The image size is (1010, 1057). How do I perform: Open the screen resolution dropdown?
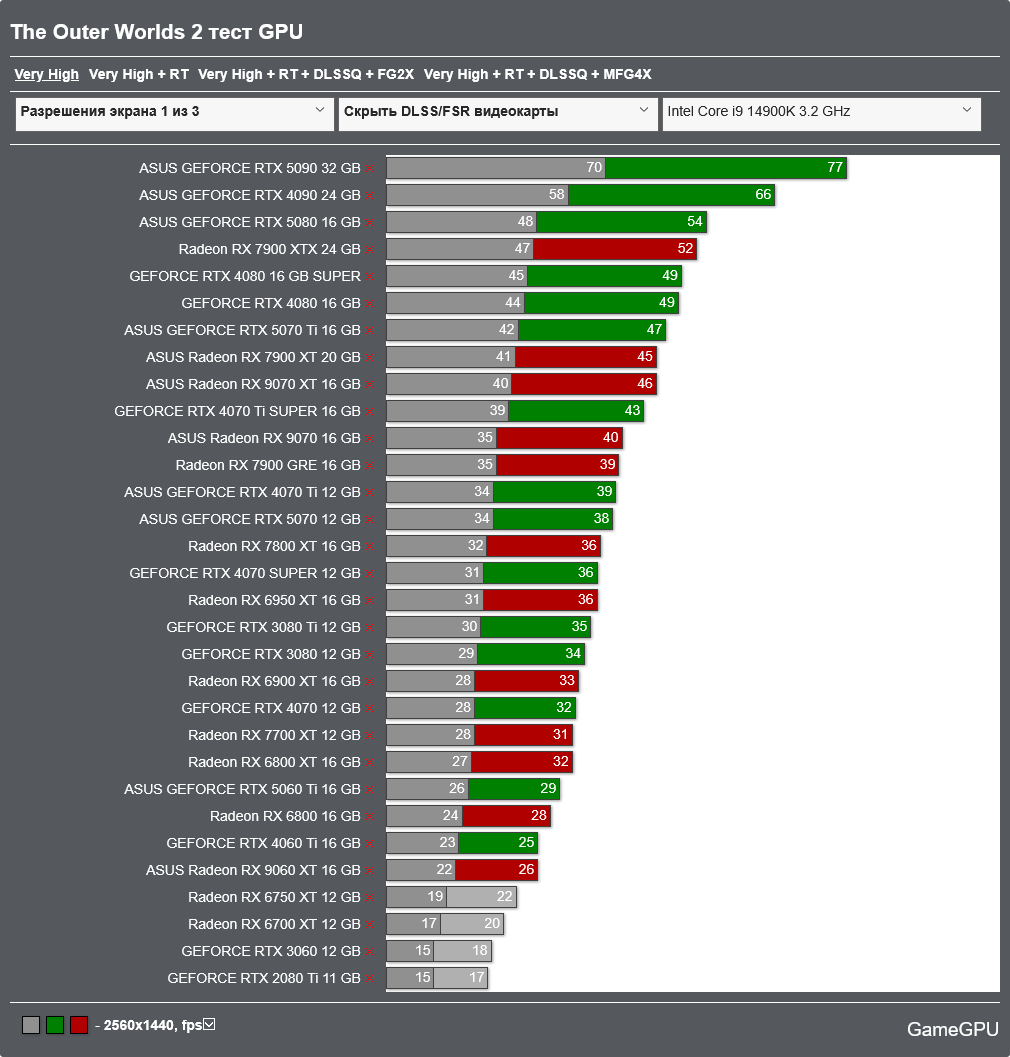[x=175, y=113]
